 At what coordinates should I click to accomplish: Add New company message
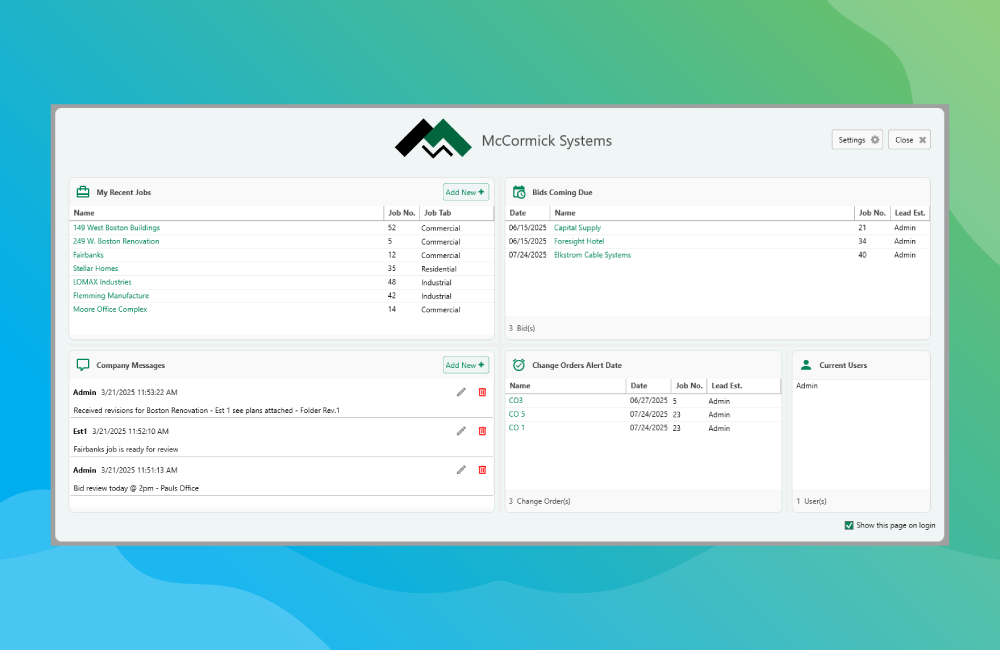465,365
